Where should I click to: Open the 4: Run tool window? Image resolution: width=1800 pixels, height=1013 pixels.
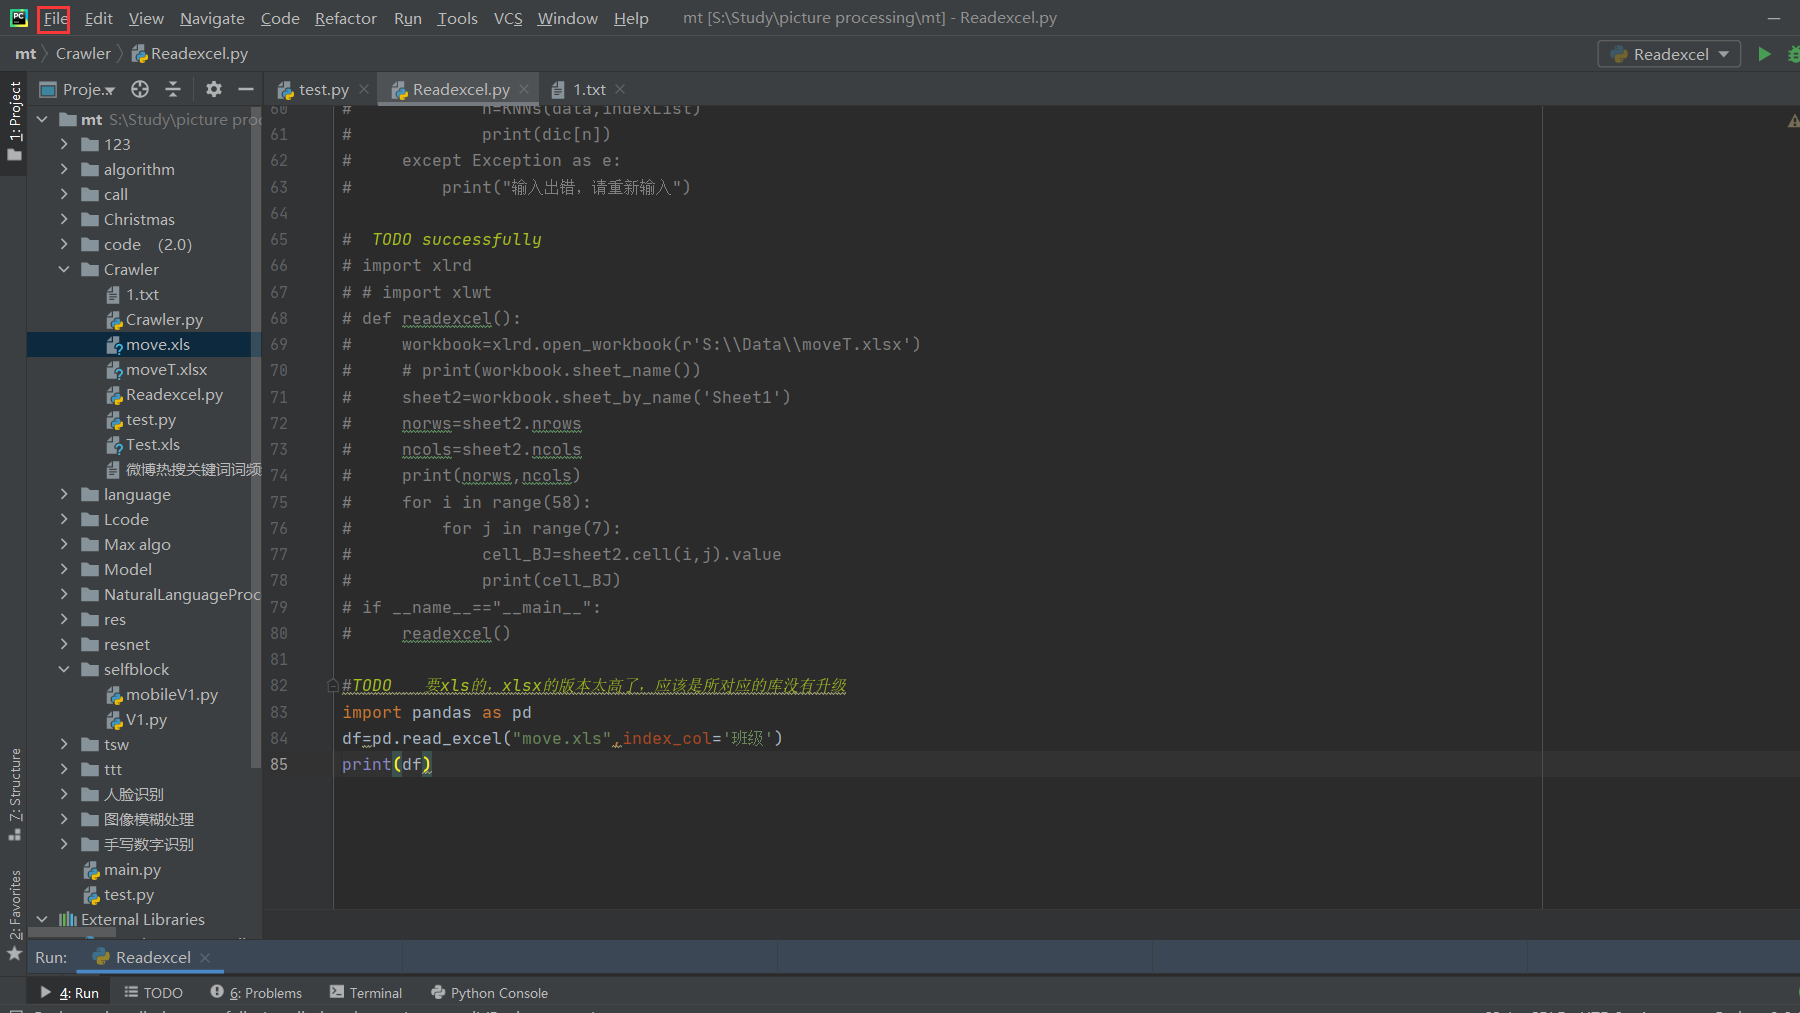click(69, 992)
